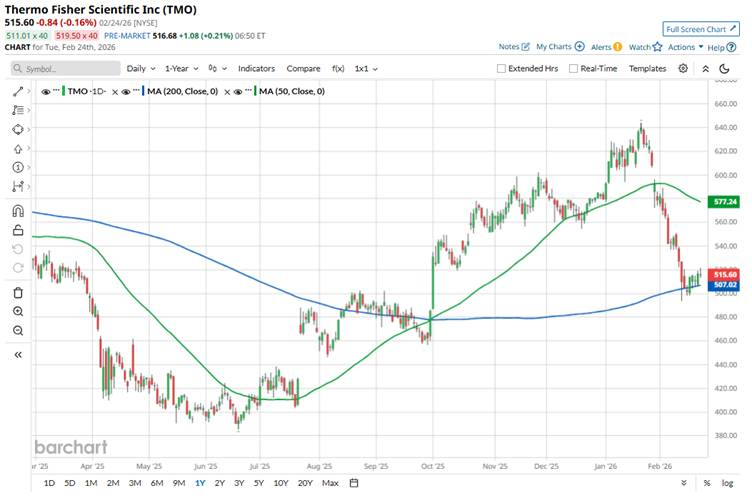Click the Symbol search input field
Screen dimensions: 752x498
pyautogui.click(x=63, y=69)
